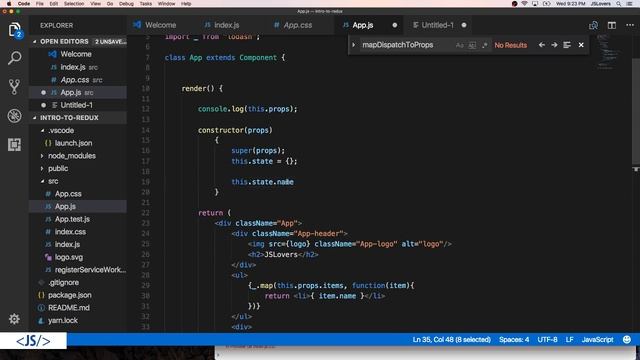Open the editor More Actions ellipsis
Image resolution: width=640 pixels, height=360 pixels.
[x=630, y=25]
